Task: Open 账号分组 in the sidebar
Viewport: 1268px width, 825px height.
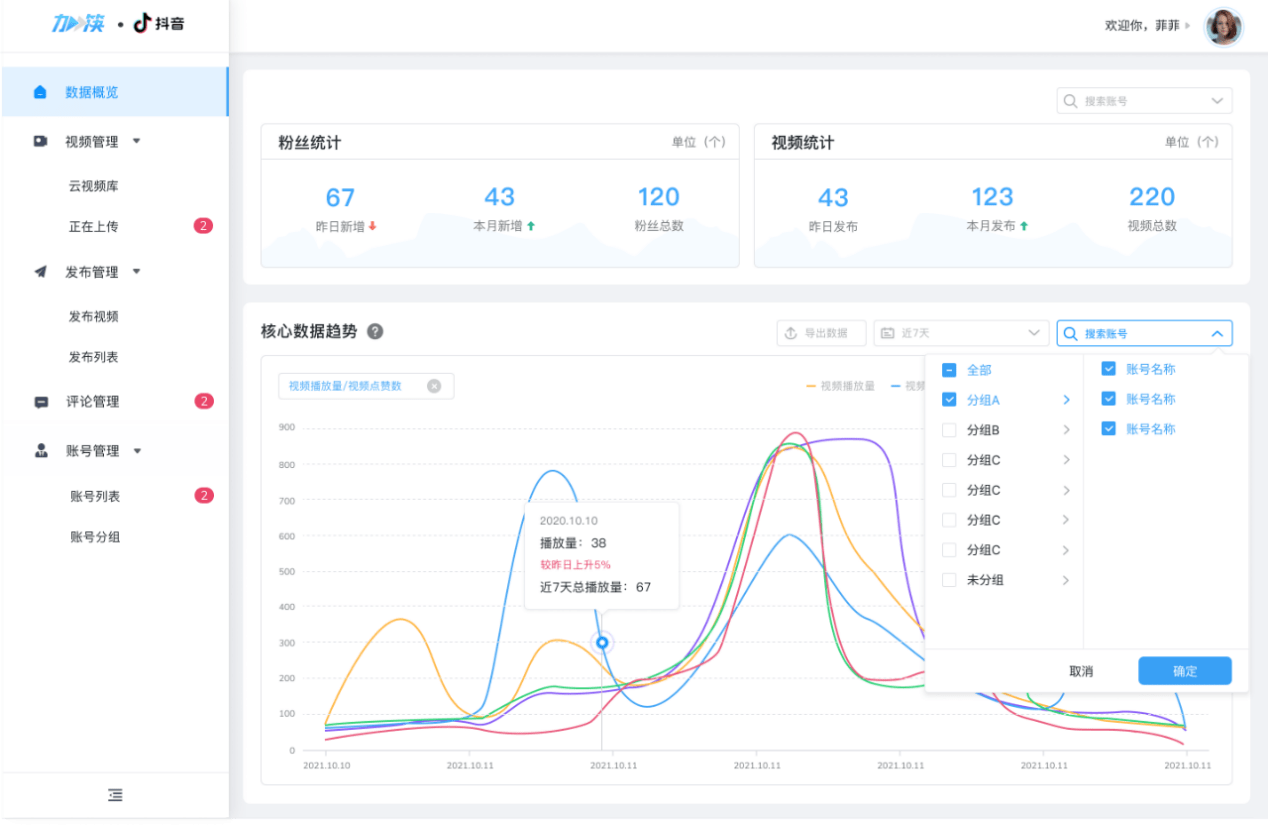Action: (x=95, y=537)
